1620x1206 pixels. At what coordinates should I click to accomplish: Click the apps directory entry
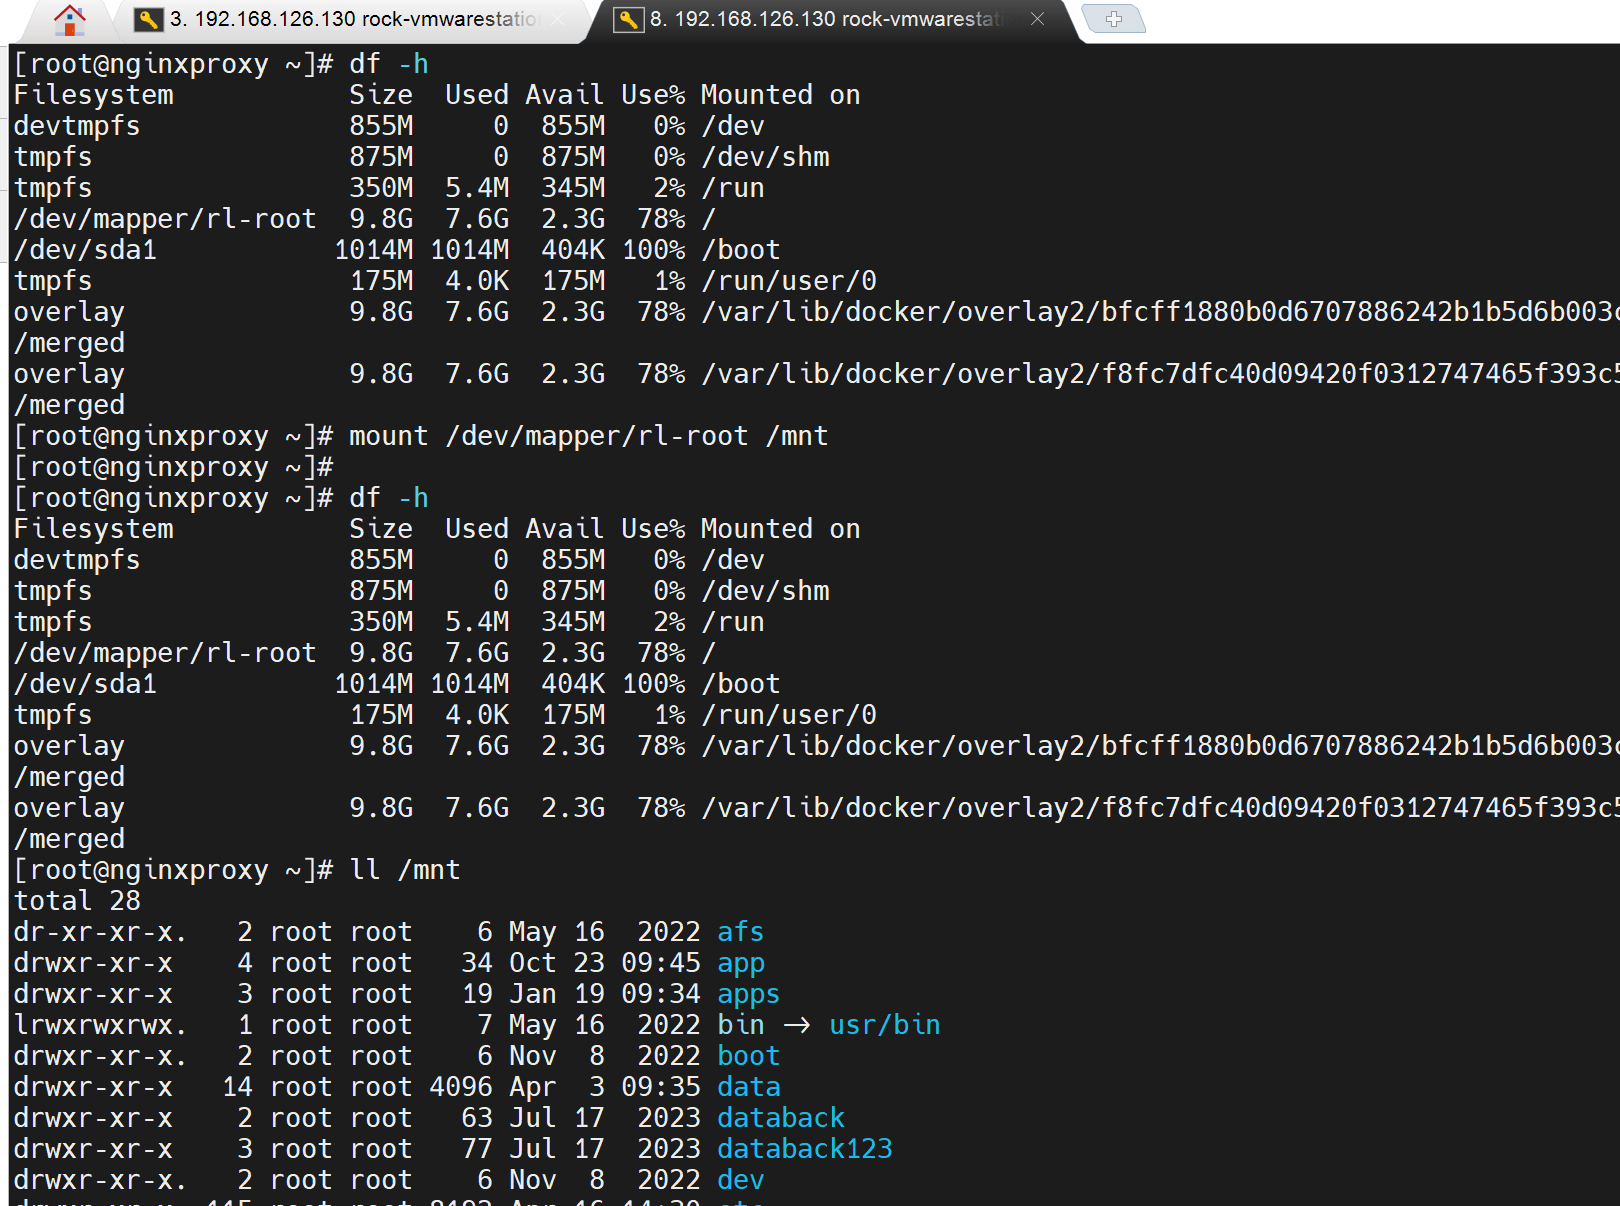748,994
